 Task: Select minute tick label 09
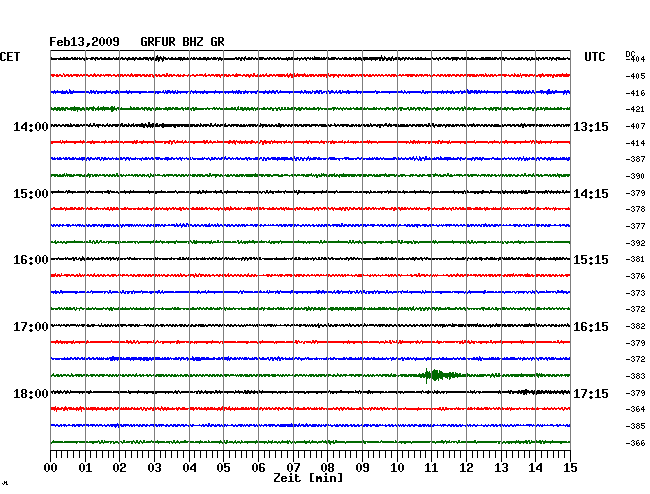[362, 467]
